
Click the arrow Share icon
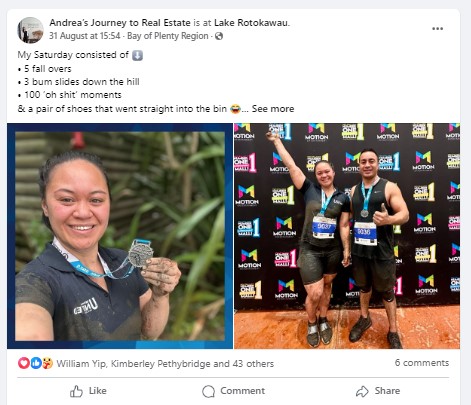coord(362,391)
